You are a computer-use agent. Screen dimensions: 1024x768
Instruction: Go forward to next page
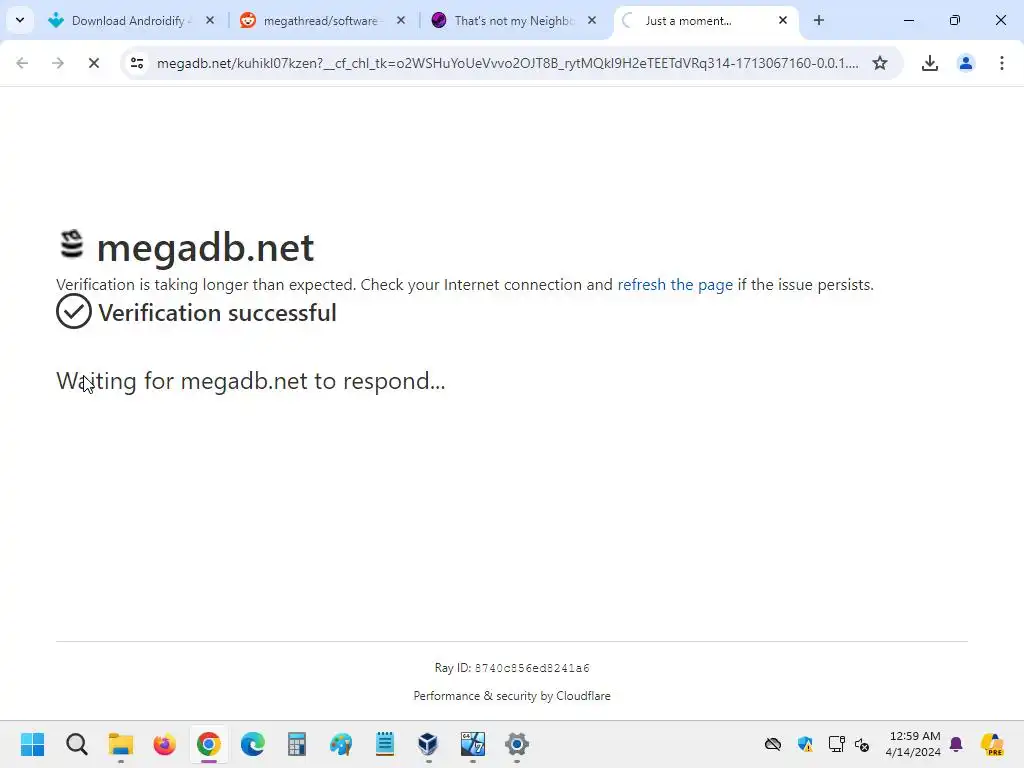pos(58,63)
